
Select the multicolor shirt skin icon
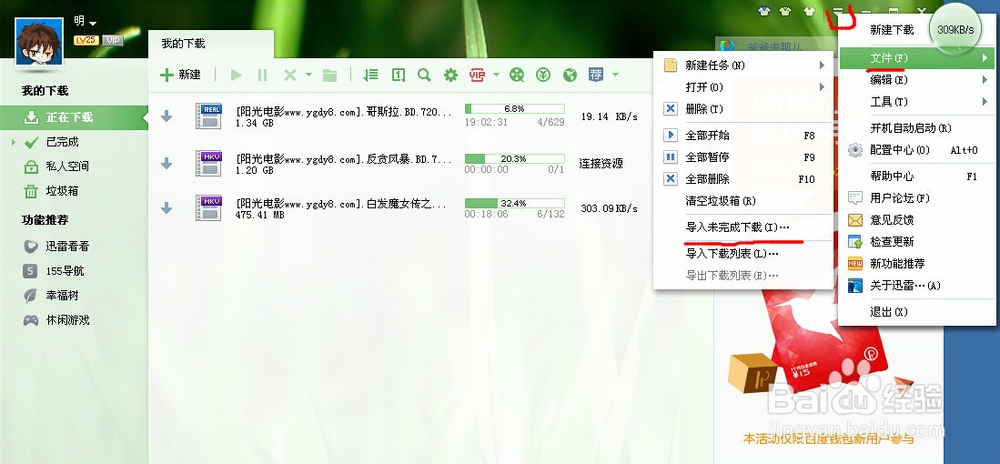(x=765, y=11)
